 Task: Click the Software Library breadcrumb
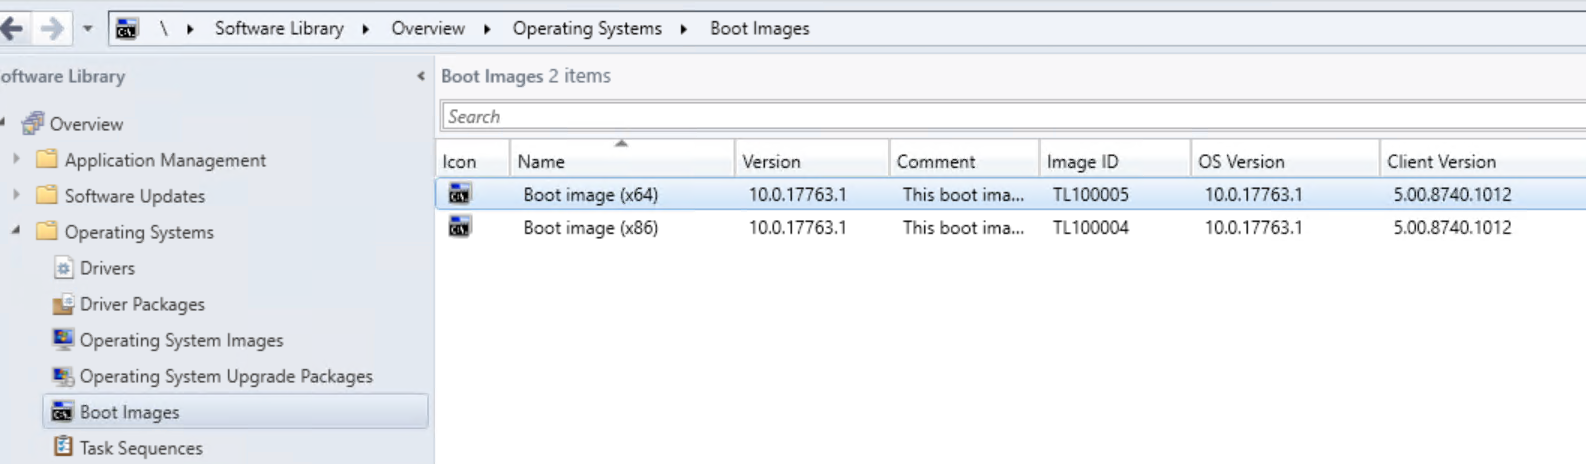[x=279, y=29]
